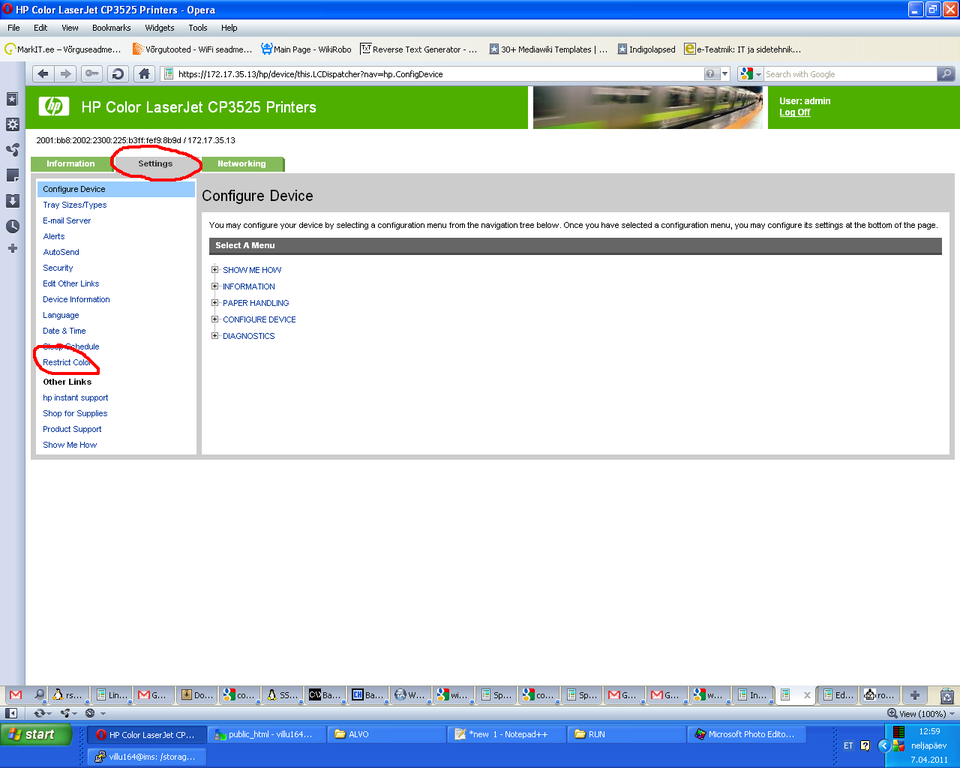The height and width of the screenshot is (768, 960).
Task: Open History clock panel in the sidebar
Action: click(x=12, y=226)
